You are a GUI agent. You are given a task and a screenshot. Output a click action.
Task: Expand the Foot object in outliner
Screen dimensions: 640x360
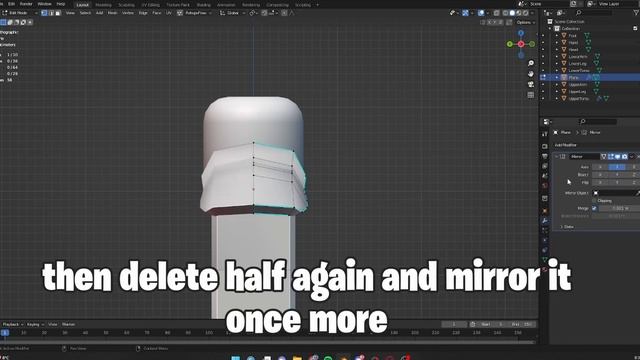[557, 36]
